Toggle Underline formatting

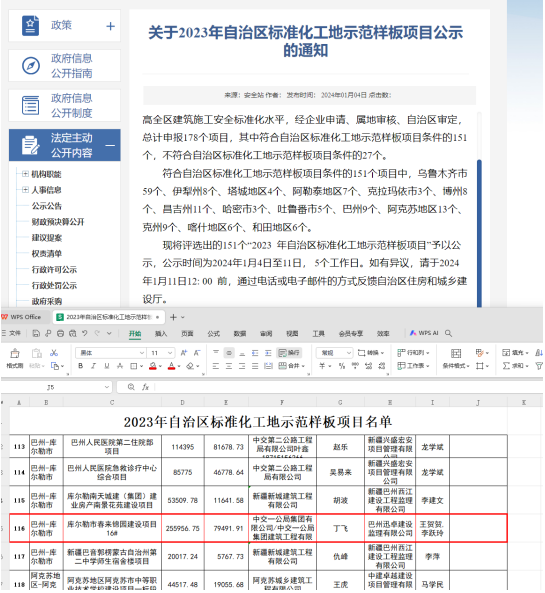coord(107,366)
